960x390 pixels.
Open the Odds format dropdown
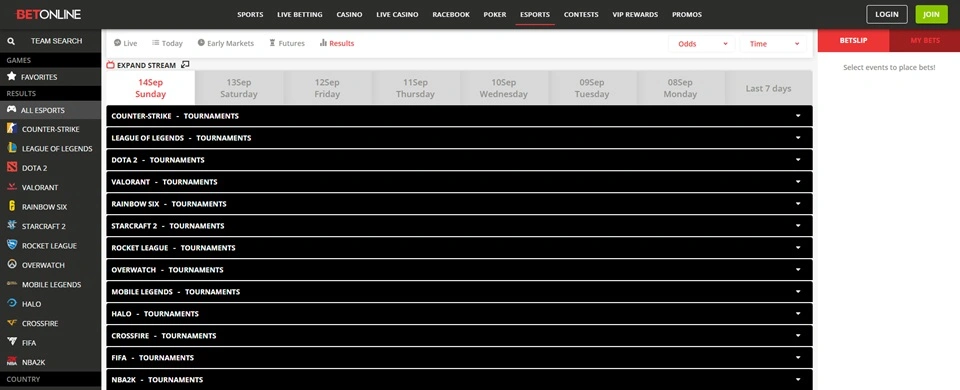click(702, 43)
